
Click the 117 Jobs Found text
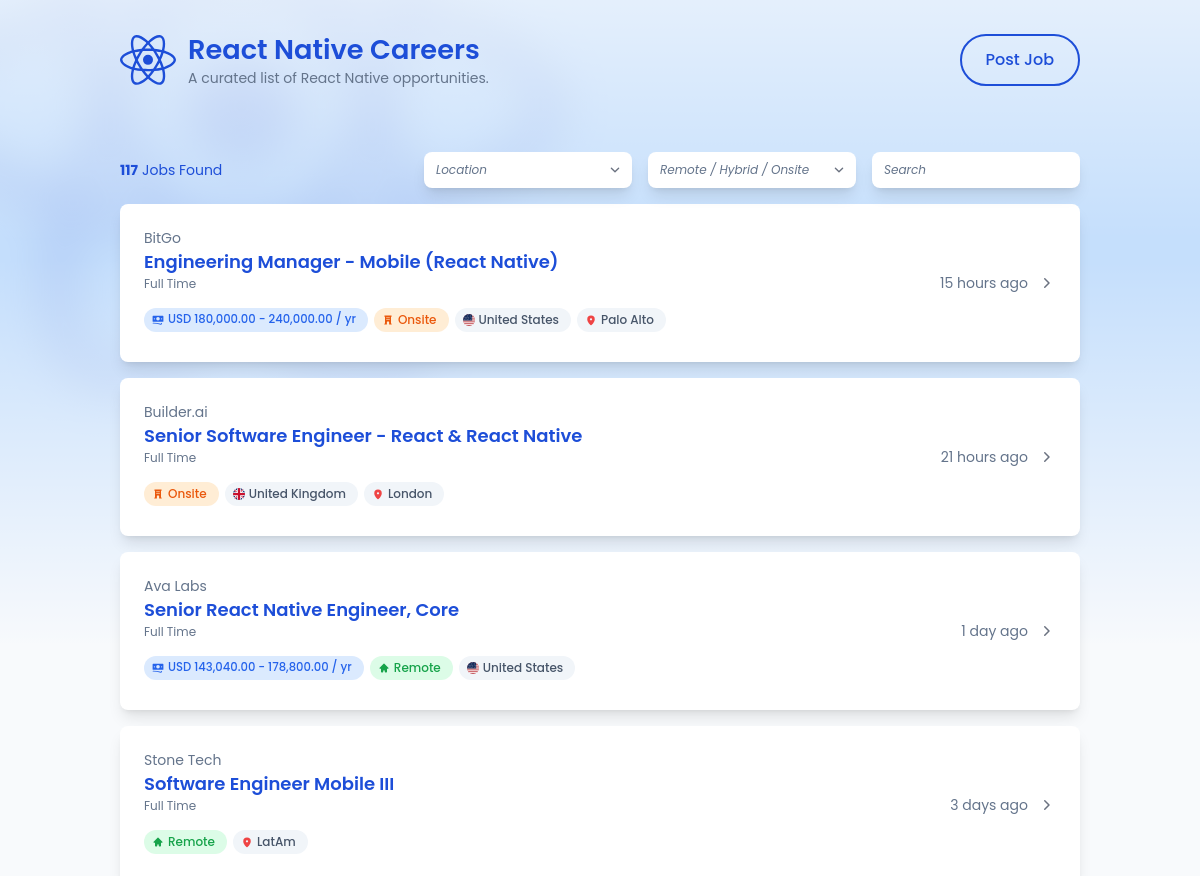171,170
